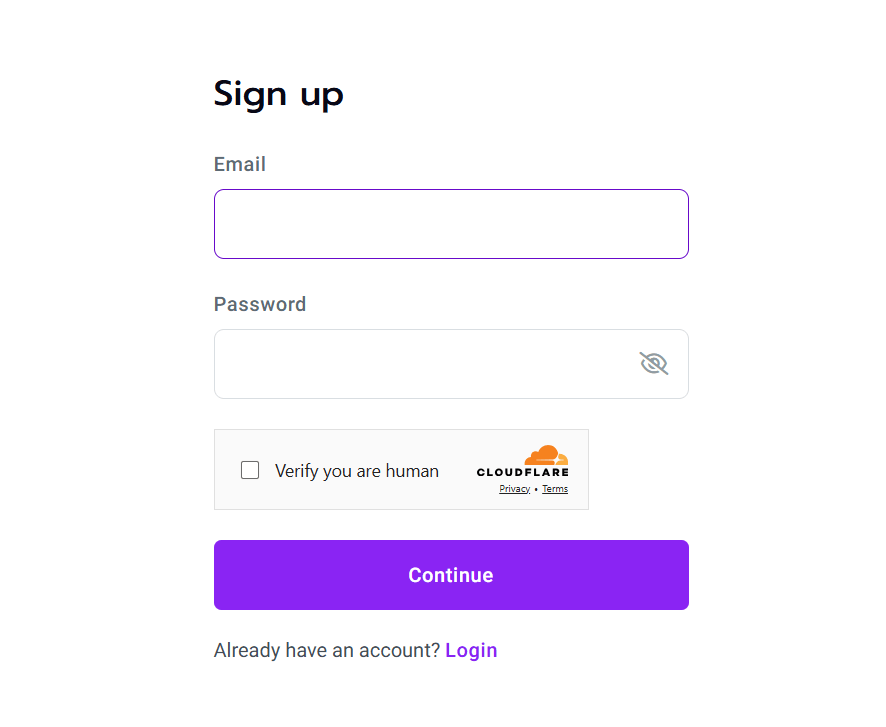Tick the Verify you are human checkbox
886x727 pixels.
[250, 470]
